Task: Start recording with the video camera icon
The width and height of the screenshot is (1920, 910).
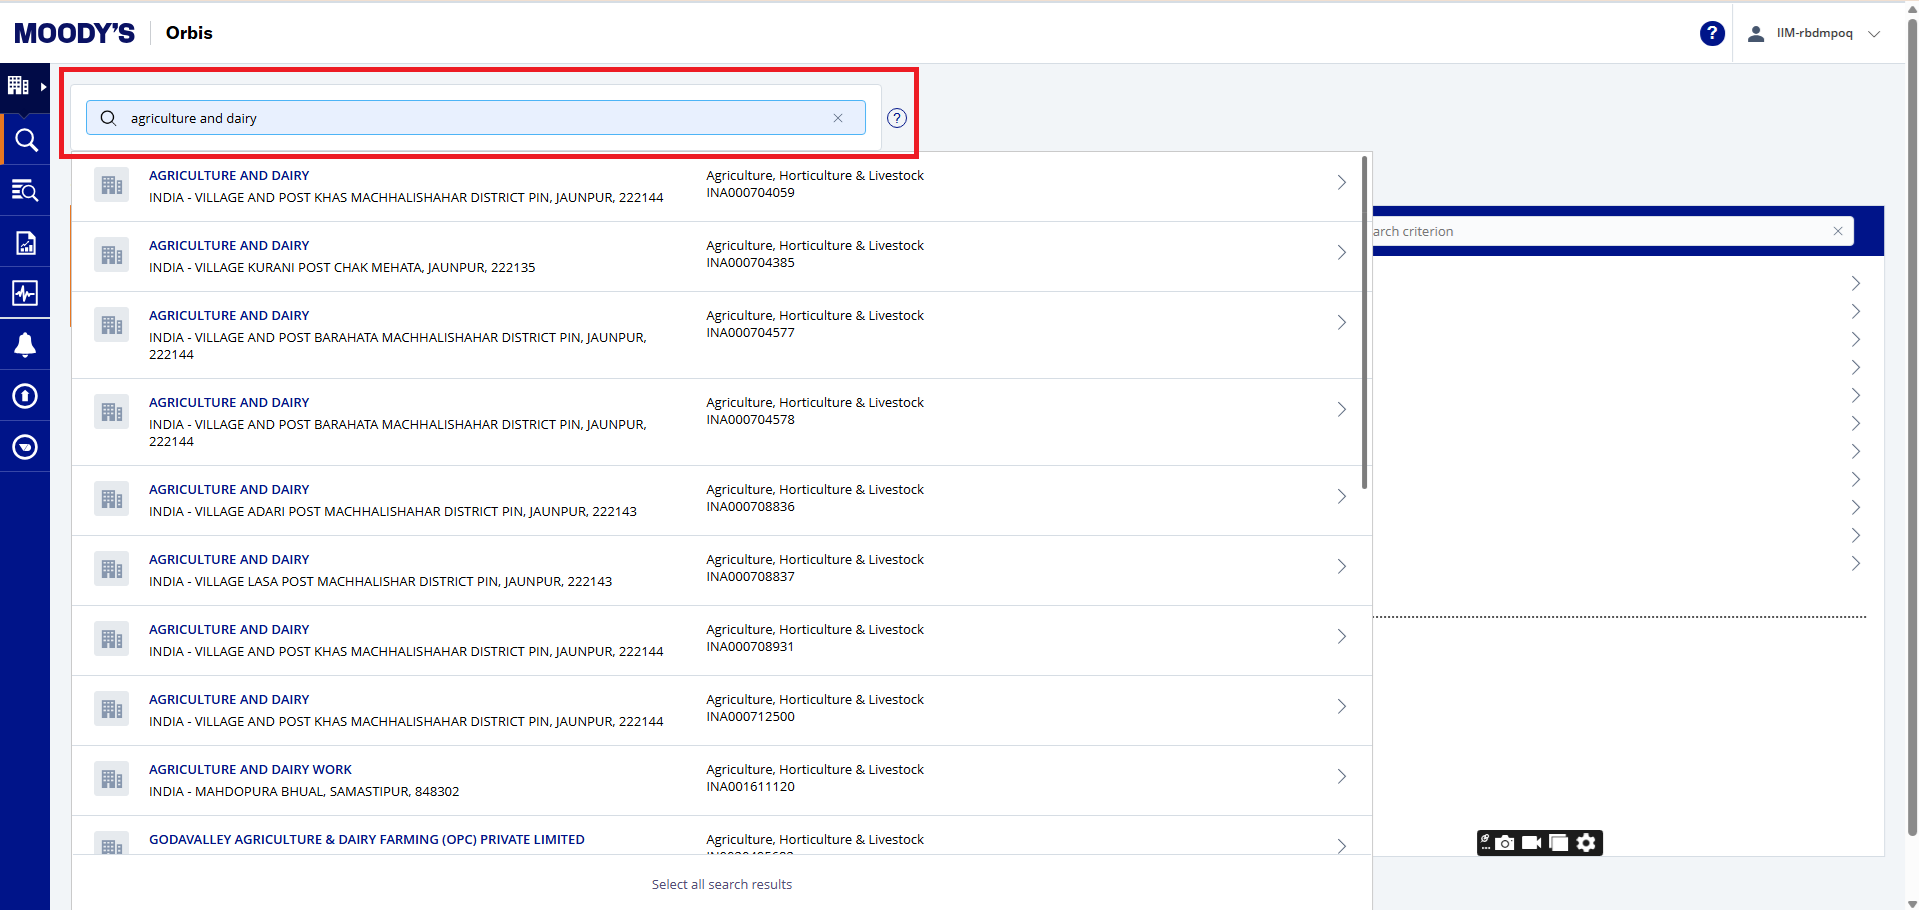Action: pyautogui.click(x=1531, y=843)
